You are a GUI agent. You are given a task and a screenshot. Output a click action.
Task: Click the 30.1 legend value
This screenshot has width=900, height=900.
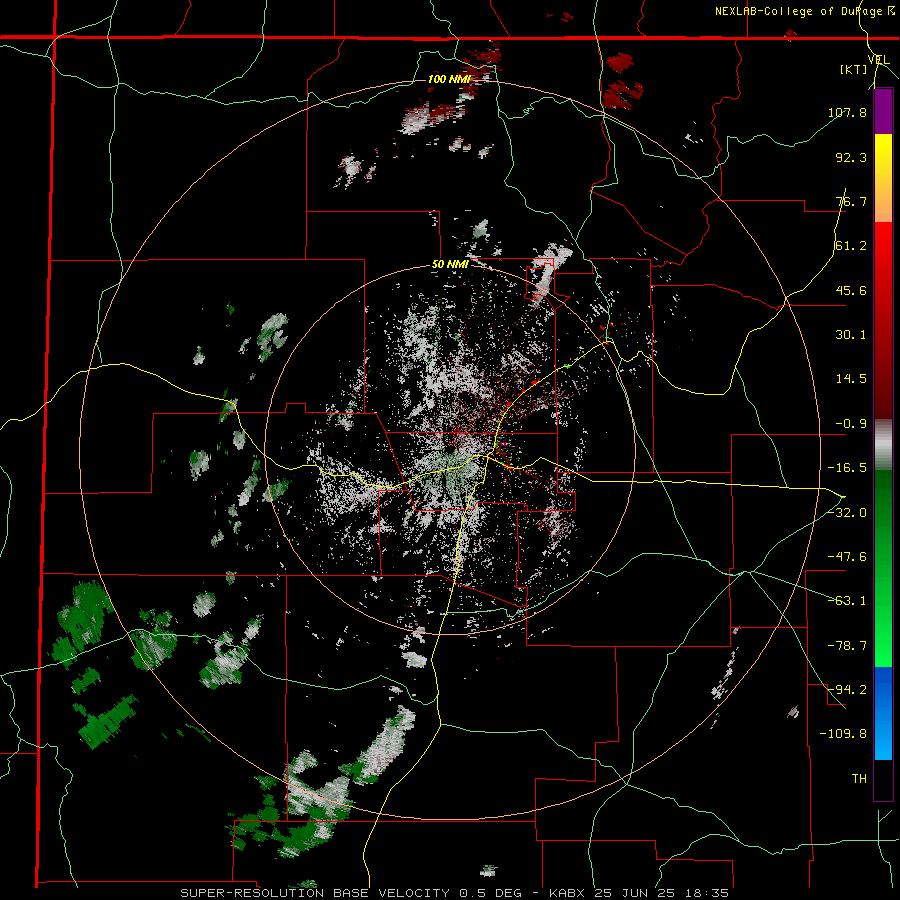(851, 335)
